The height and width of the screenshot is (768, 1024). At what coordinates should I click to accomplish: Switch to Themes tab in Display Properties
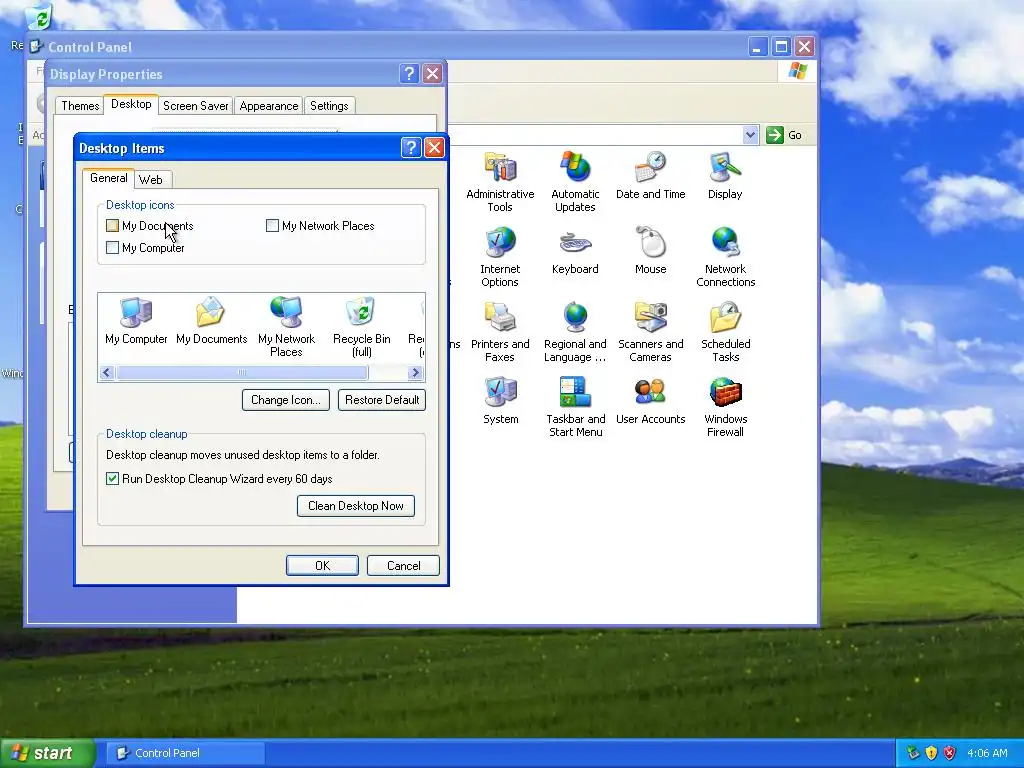coord(80,106)
